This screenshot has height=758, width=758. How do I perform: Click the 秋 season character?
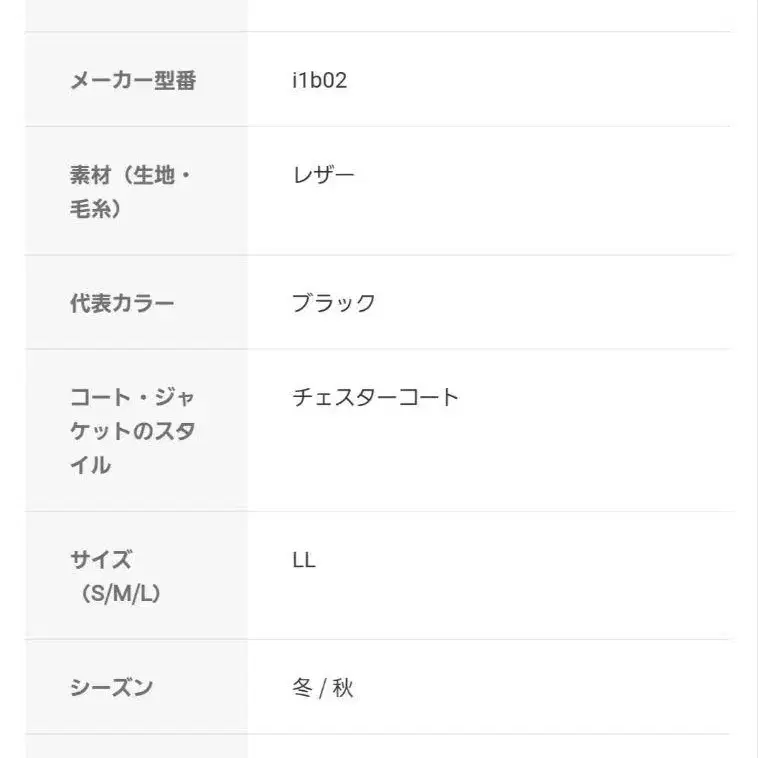click(x=343, y=688)
